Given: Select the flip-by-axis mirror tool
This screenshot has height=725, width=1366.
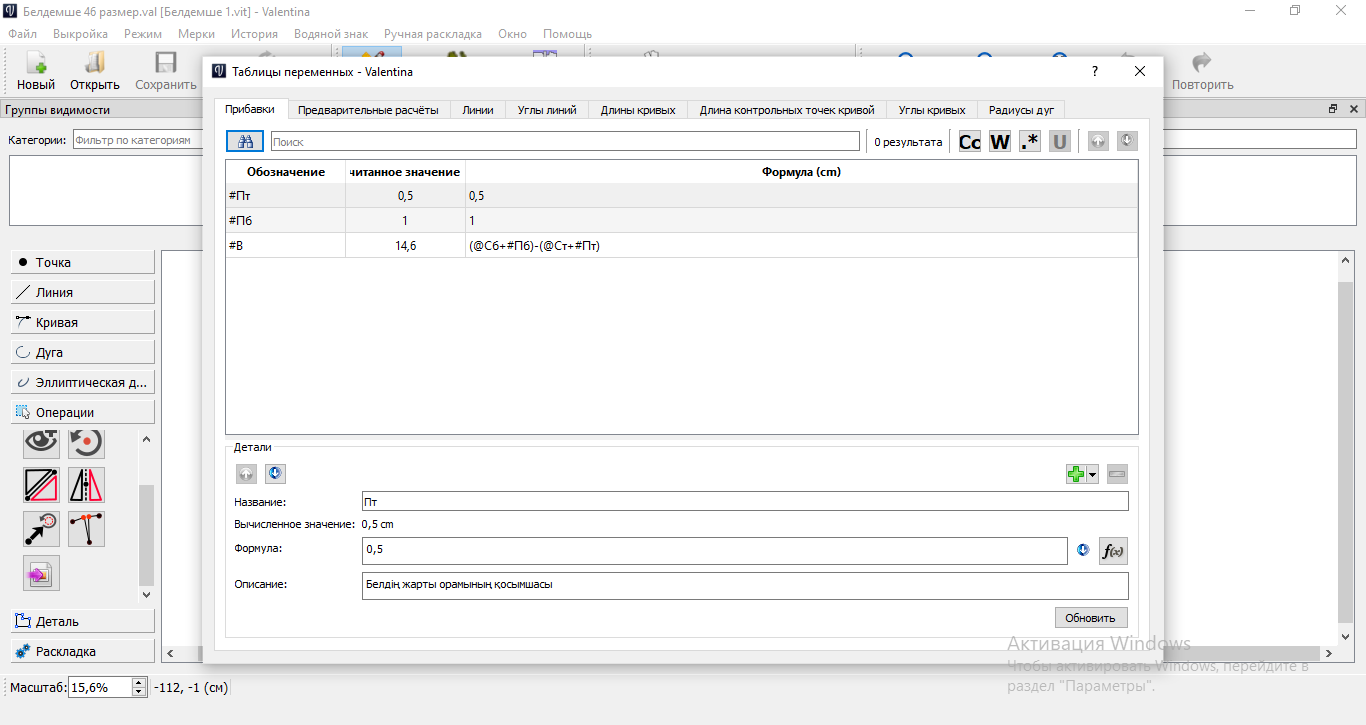Looking at the screenshot, I should click(x=87, y=485).
